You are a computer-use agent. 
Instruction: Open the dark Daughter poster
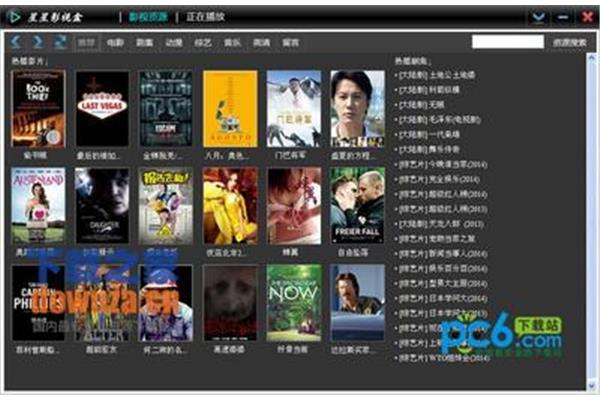pos(102,206)
